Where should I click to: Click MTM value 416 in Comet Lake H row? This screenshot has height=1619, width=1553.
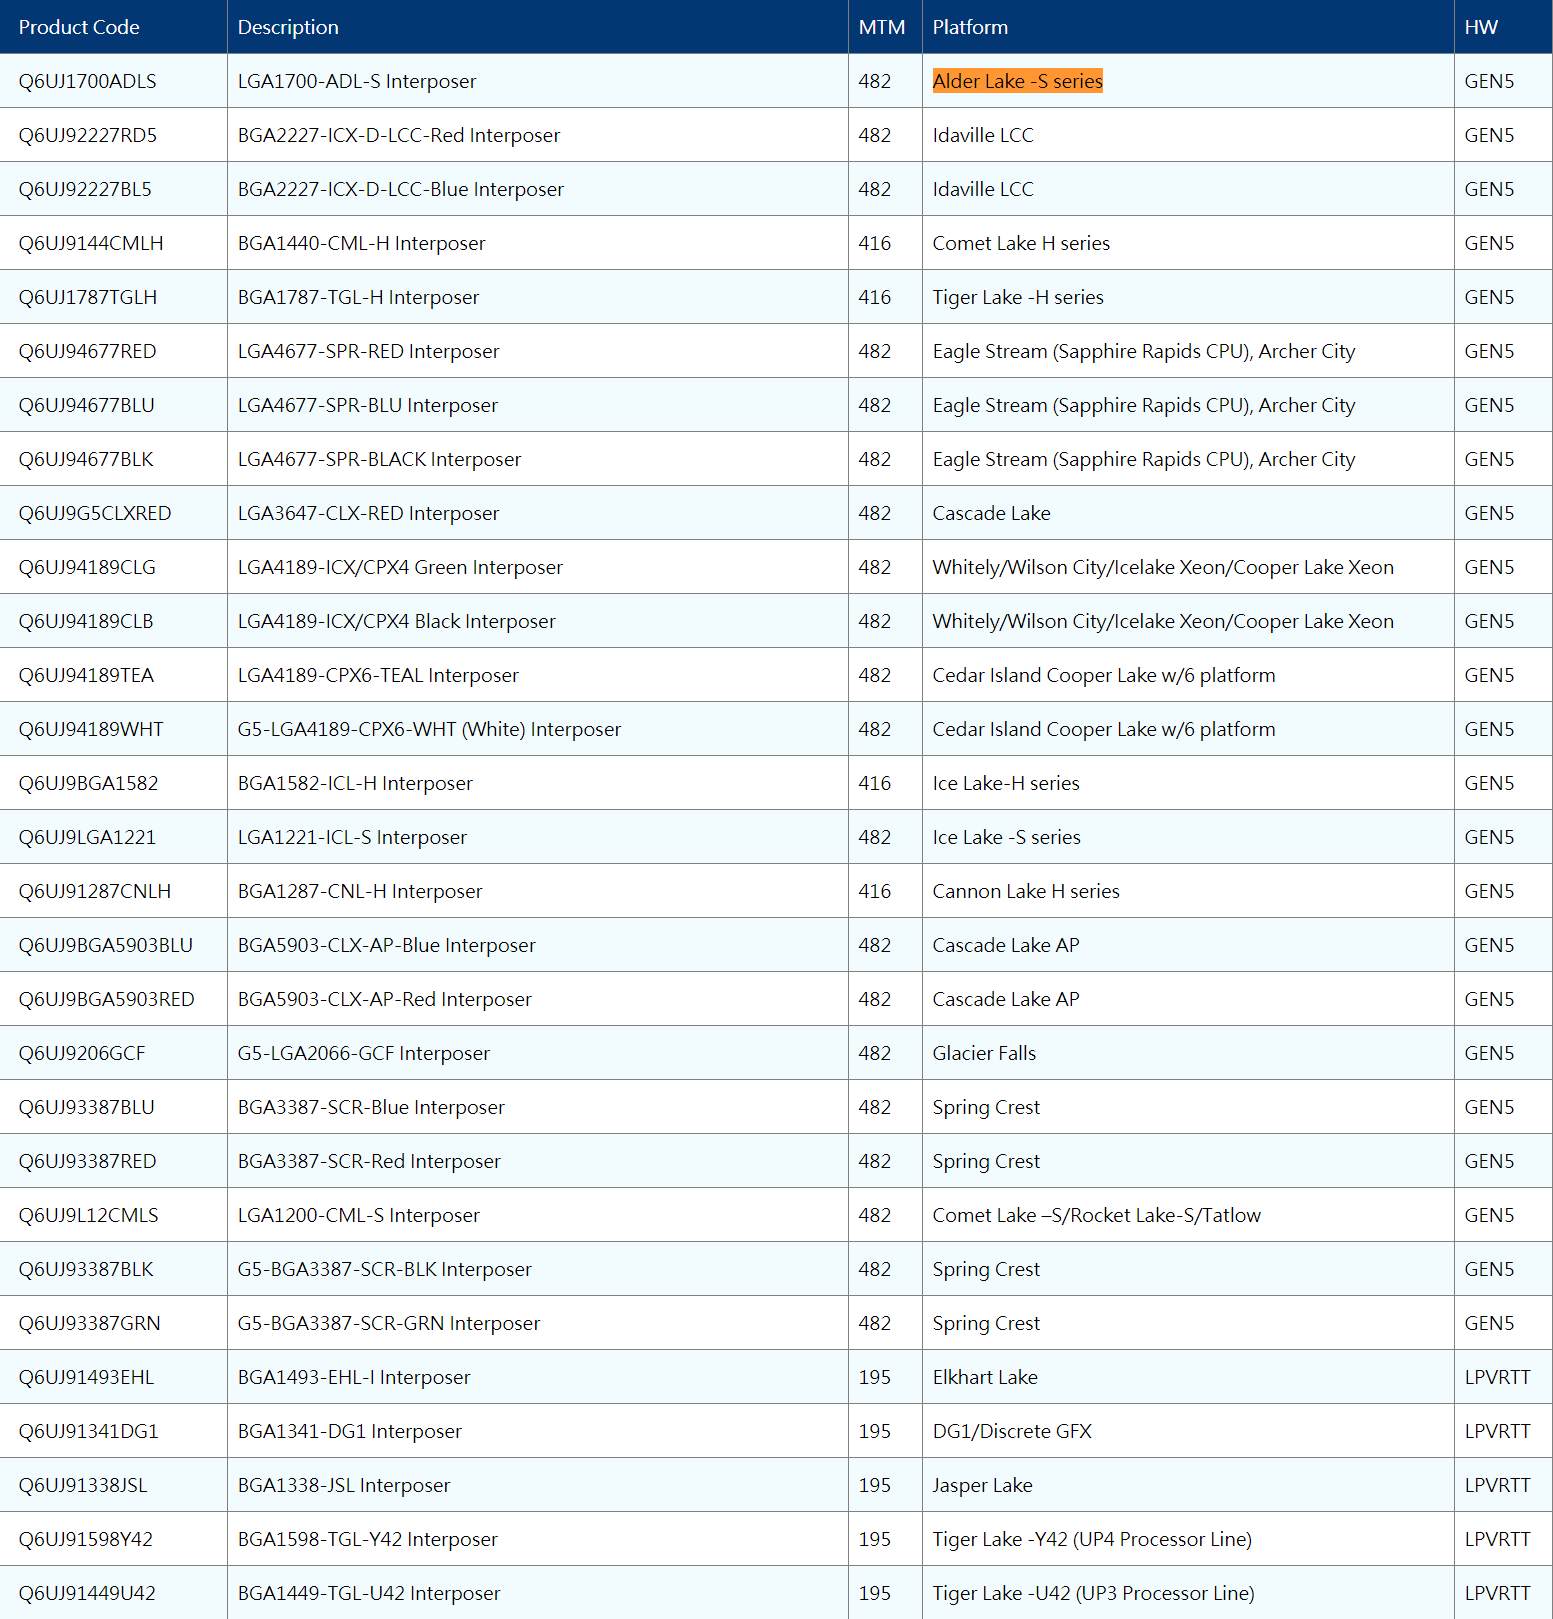pos(874,243)
